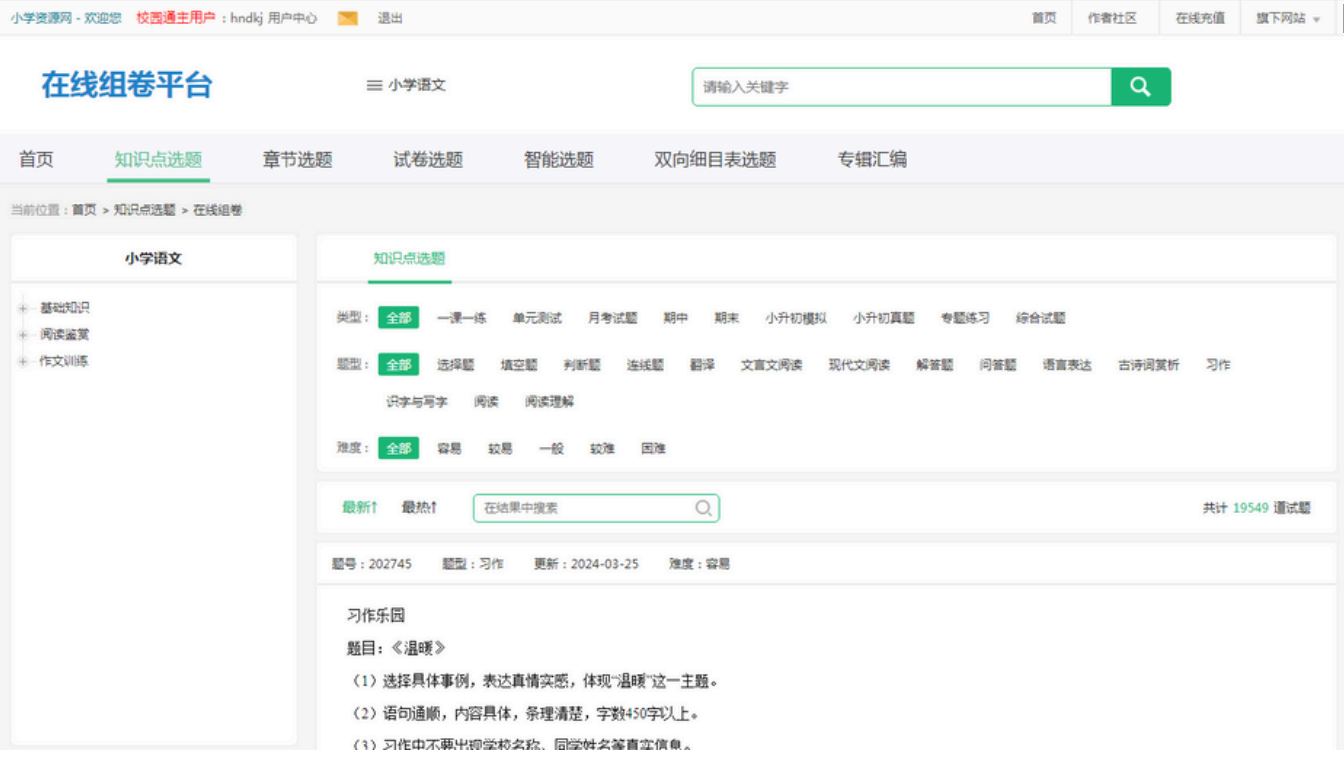Select the 知识点选题 tab in content panel

[409, 259]
